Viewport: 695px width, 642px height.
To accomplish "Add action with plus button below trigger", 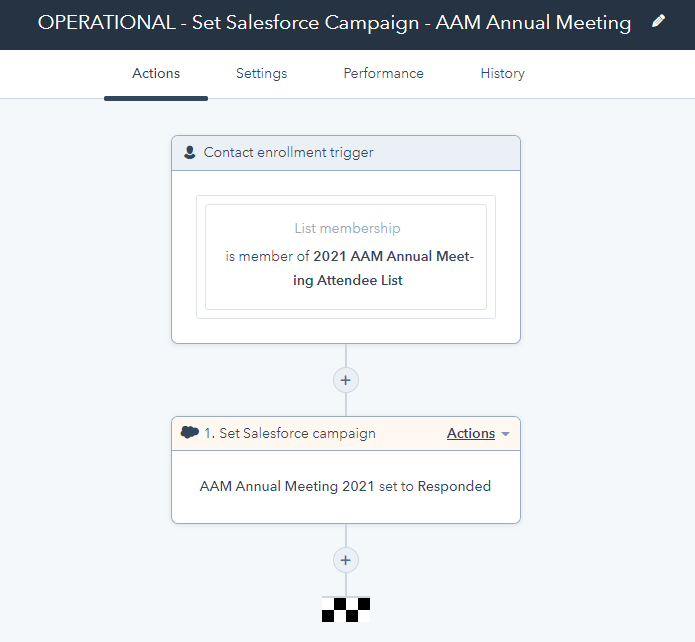I will [x=346, y=380].
